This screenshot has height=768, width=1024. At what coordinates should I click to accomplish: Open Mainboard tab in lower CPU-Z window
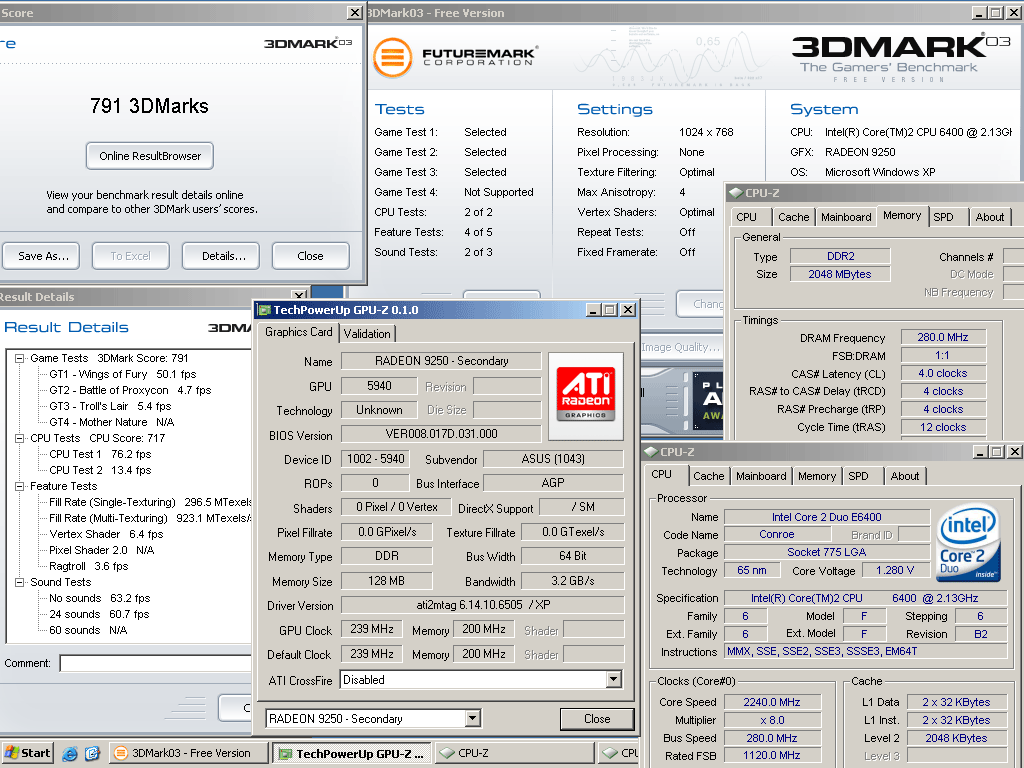[x=761, y=476]
